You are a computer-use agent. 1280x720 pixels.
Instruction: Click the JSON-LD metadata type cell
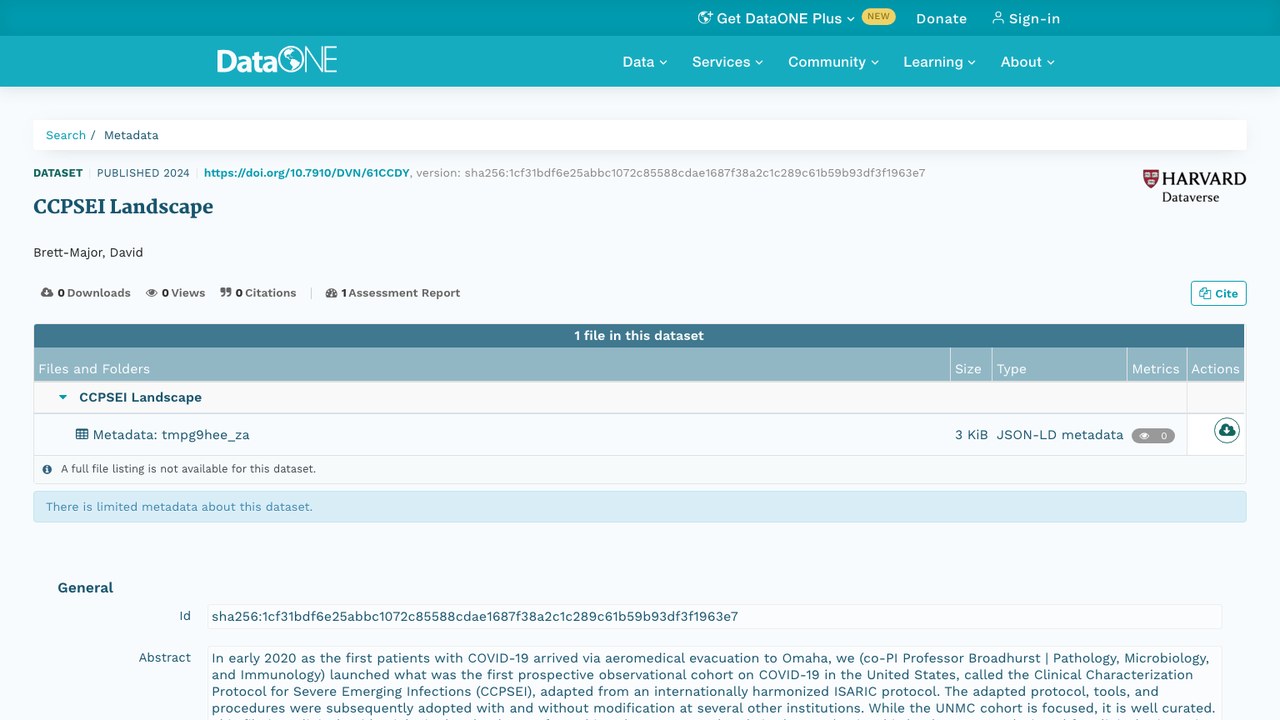[1060, 435]
